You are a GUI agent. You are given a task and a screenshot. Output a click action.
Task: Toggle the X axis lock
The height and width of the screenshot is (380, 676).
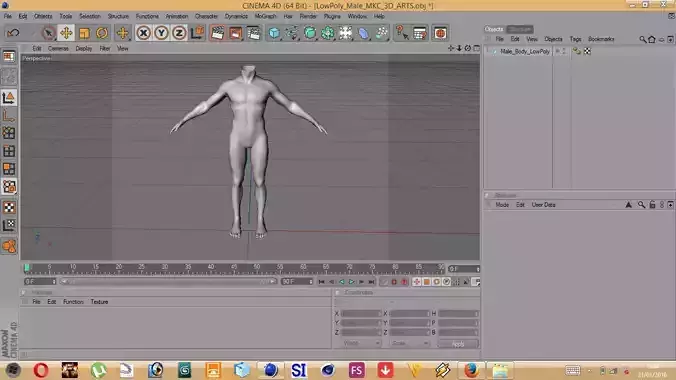click(144, 33)
